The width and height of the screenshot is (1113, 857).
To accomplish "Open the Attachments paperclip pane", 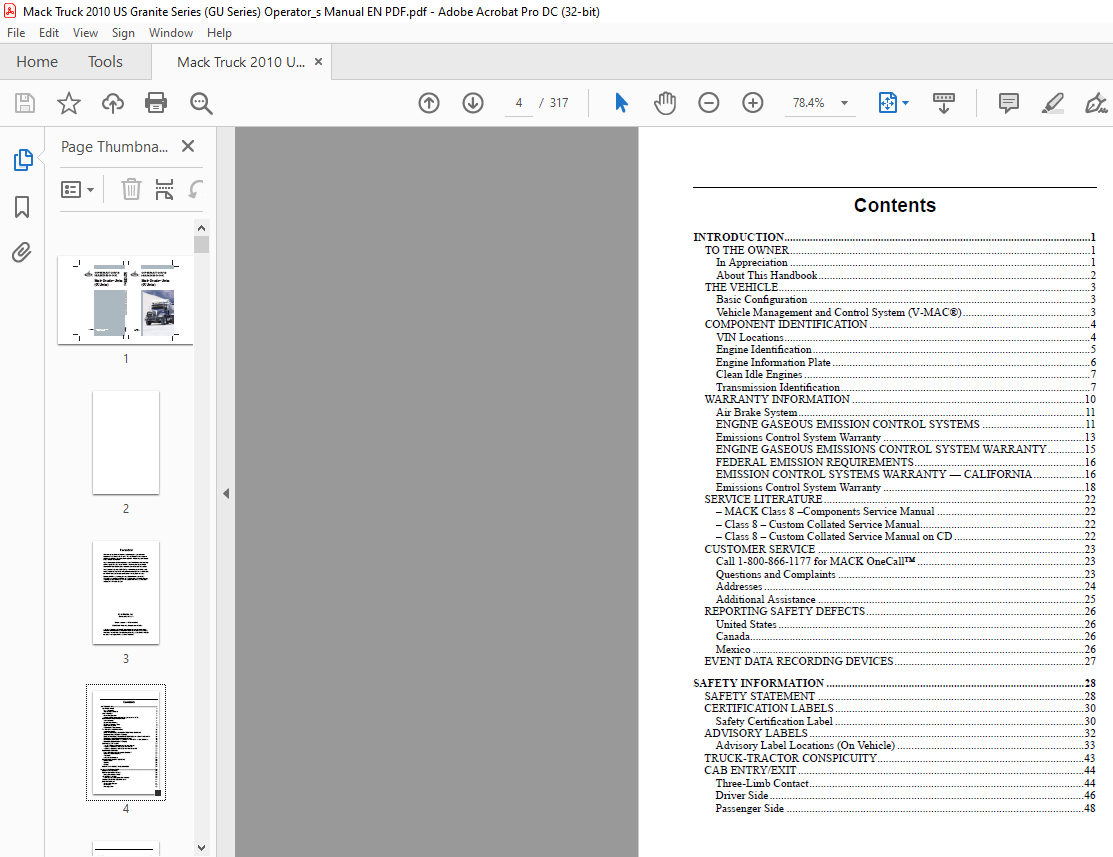I will click(22, 252).
